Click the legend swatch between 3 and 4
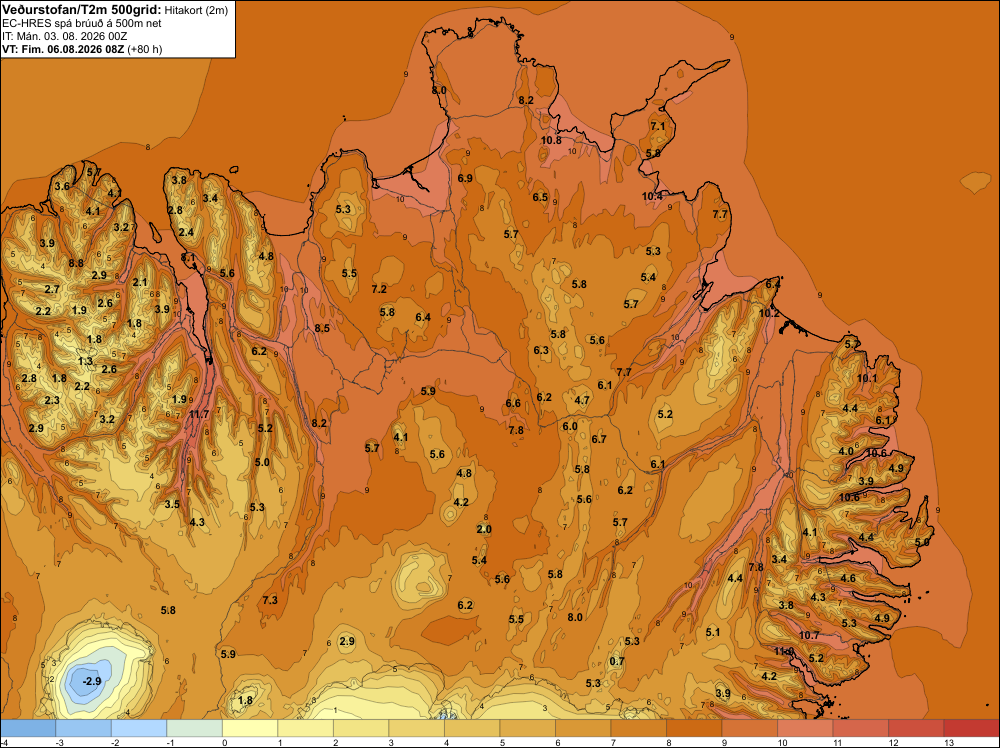 coord(416,728)
